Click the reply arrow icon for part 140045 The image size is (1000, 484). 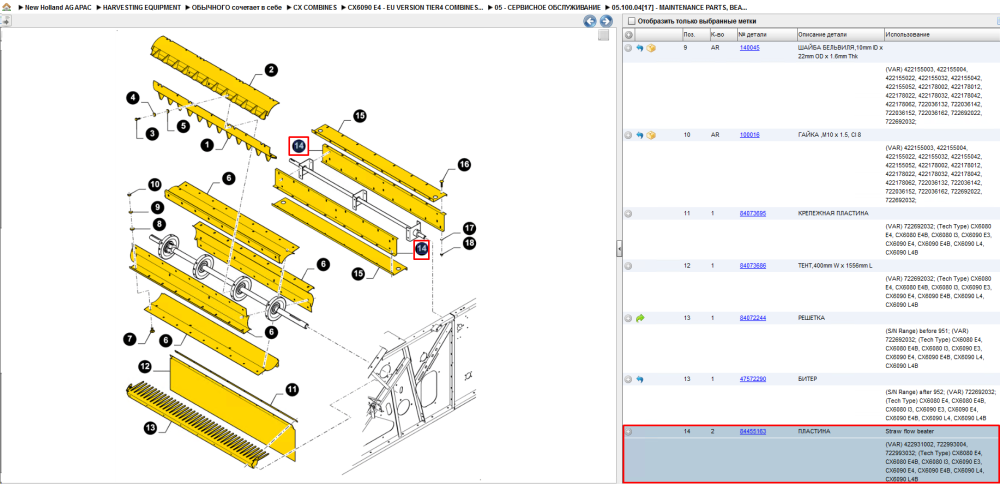[x=640, y=48]
